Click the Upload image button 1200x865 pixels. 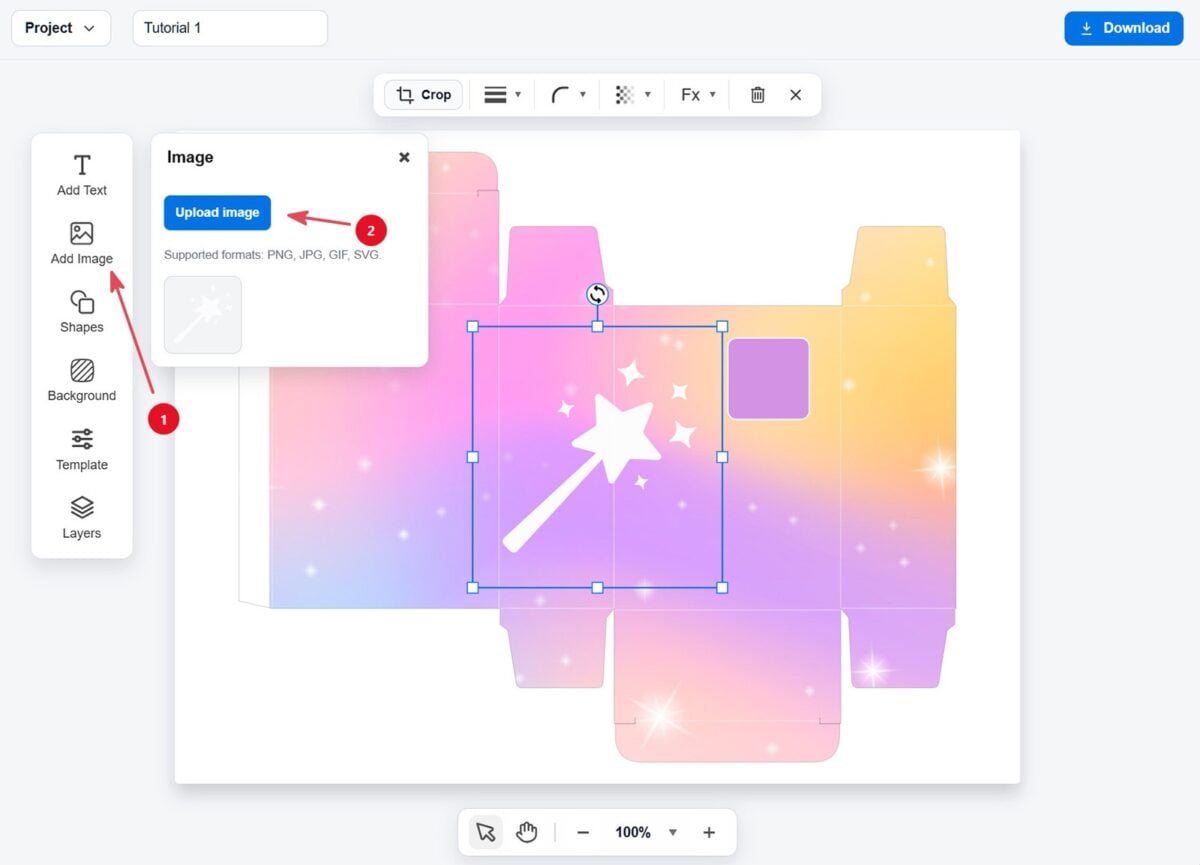pos(217,212)
